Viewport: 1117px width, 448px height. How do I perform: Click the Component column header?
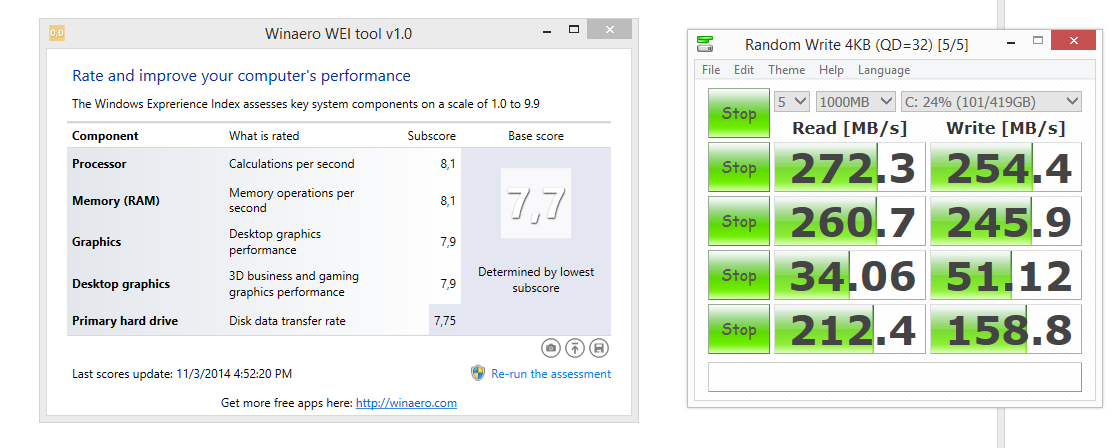[x=105, y=136]
